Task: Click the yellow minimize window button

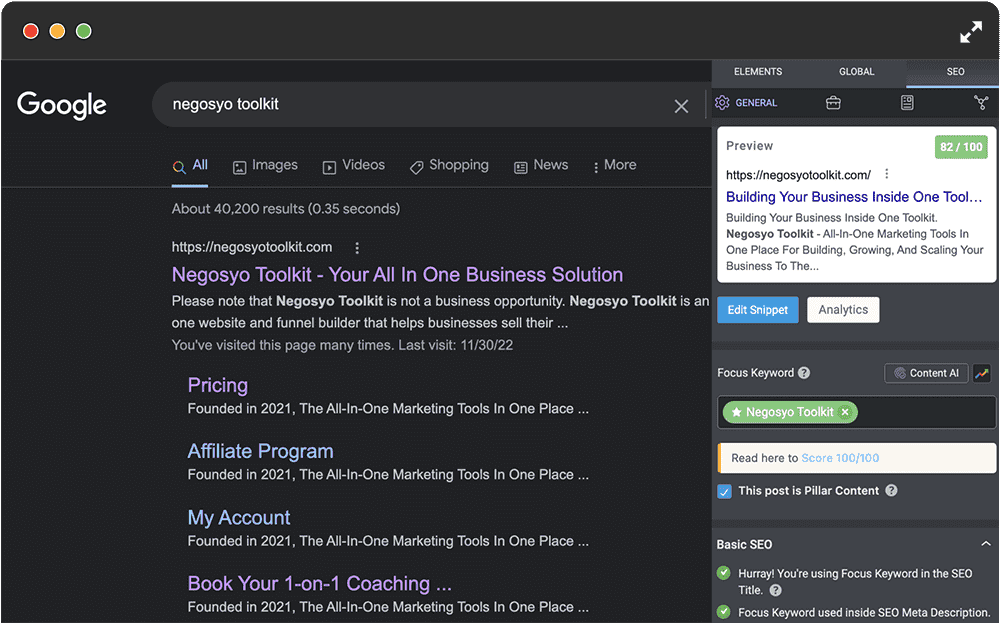Action: tap(57, 31)
